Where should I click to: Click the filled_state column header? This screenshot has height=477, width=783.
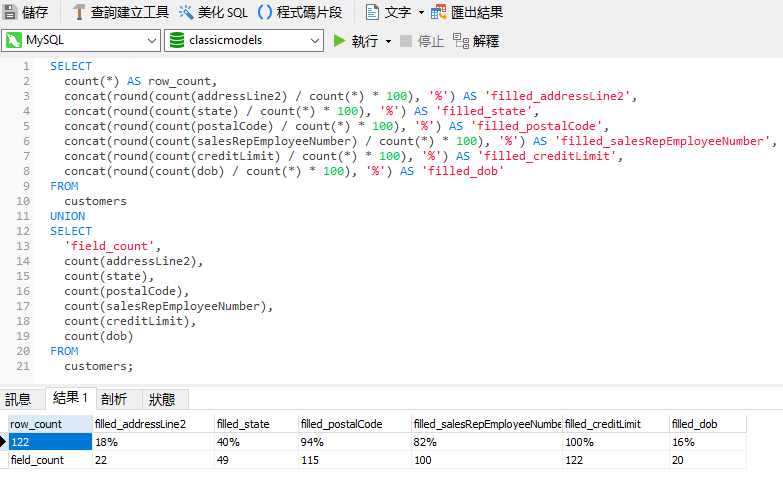256,424
